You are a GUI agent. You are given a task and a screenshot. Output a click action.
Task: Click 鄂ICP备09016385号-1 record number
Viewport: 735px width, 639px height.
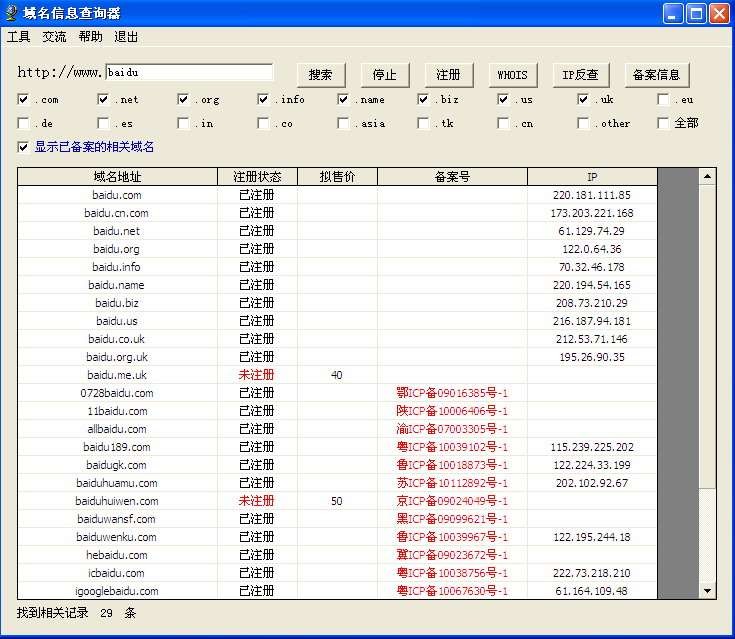[x=452, y=393]
